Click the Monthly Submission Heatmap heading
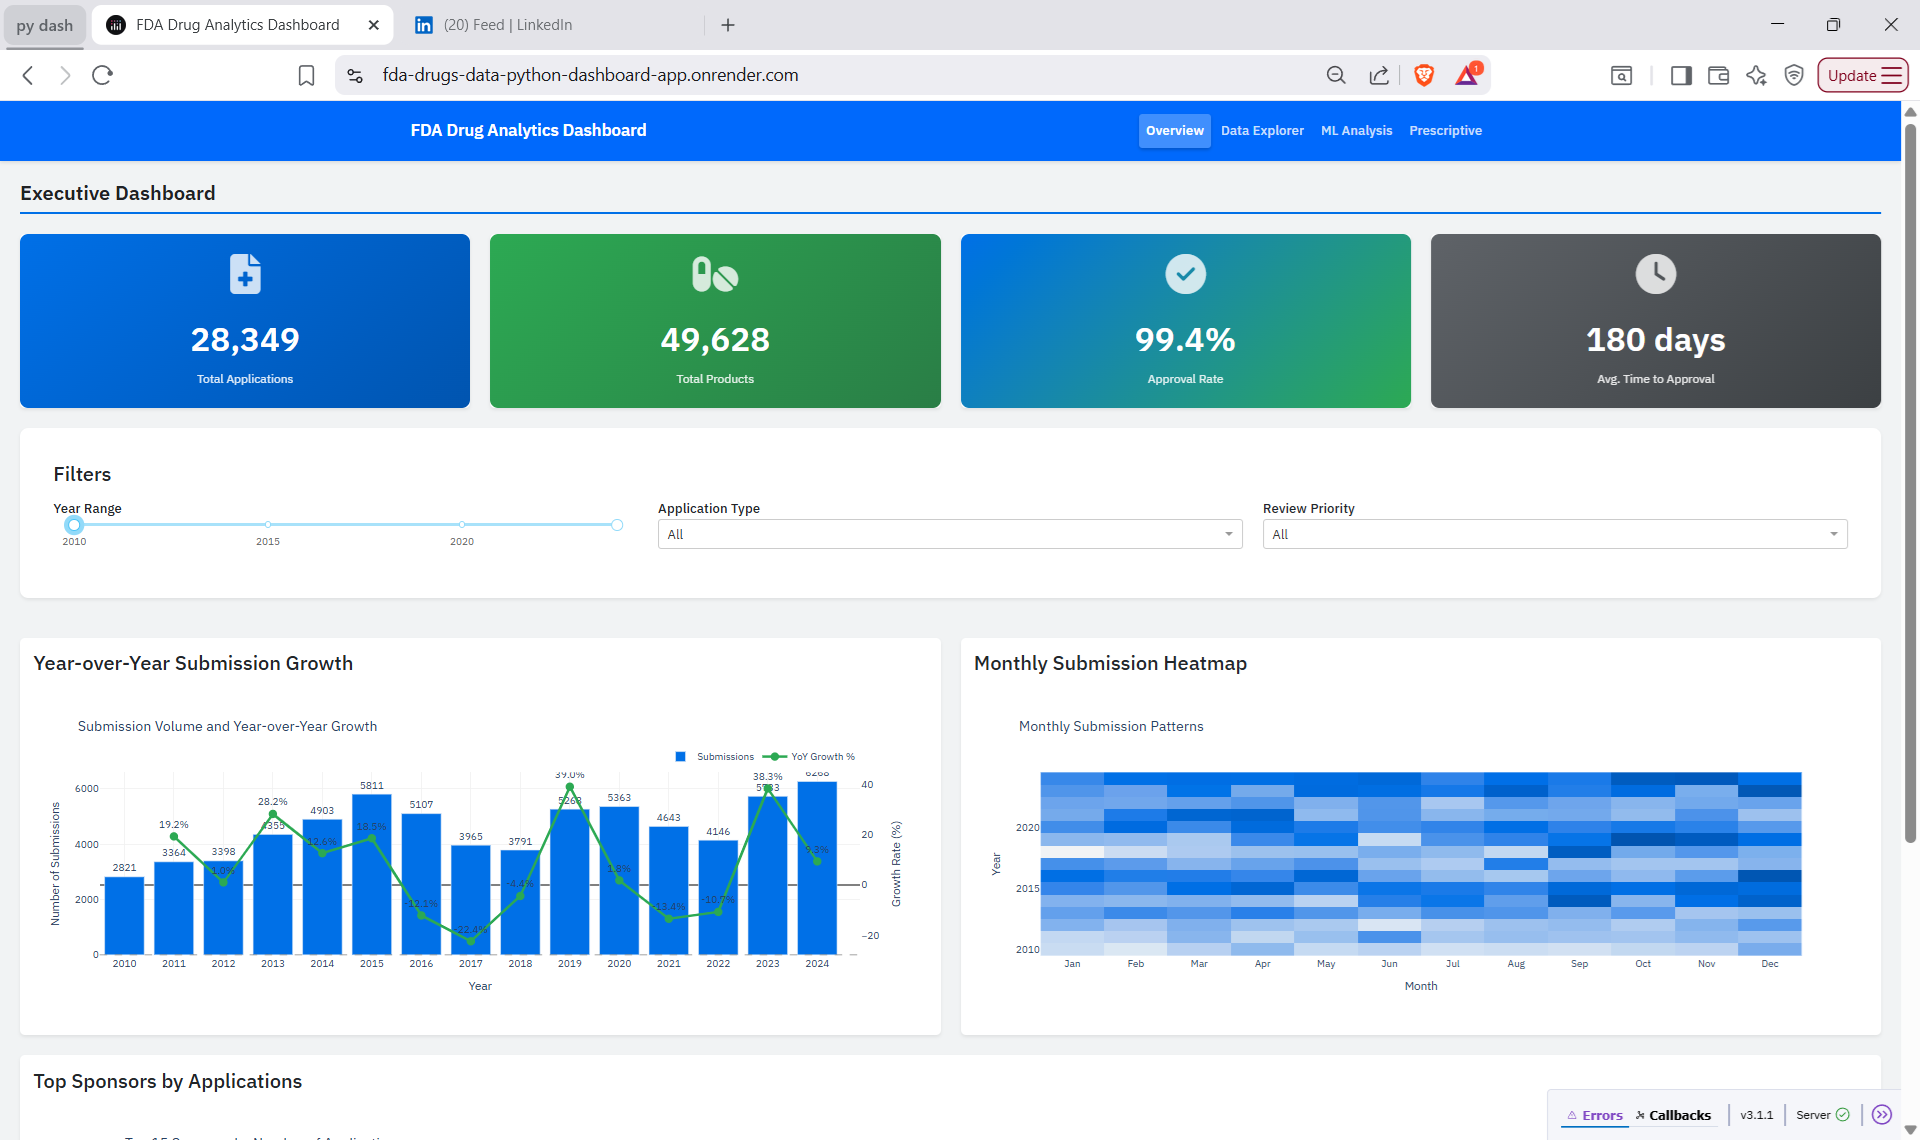The image size is (1920, 1140). [x=1110, y=663]
